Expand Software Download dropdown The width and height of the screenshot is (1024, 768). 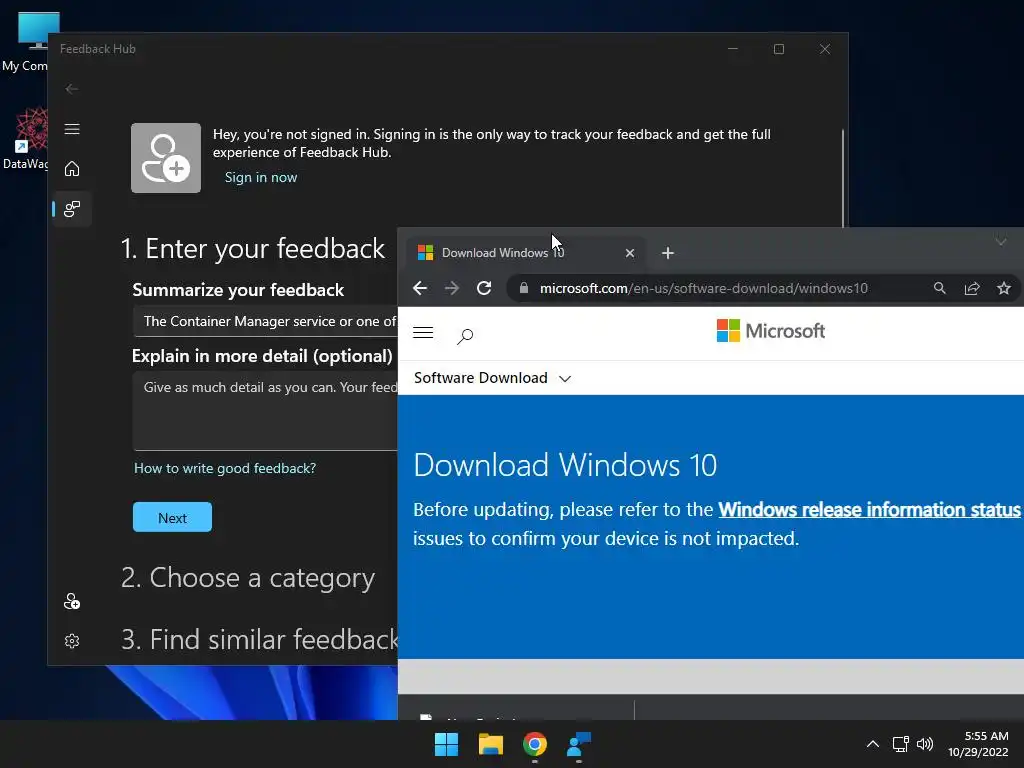pos(492,378)
